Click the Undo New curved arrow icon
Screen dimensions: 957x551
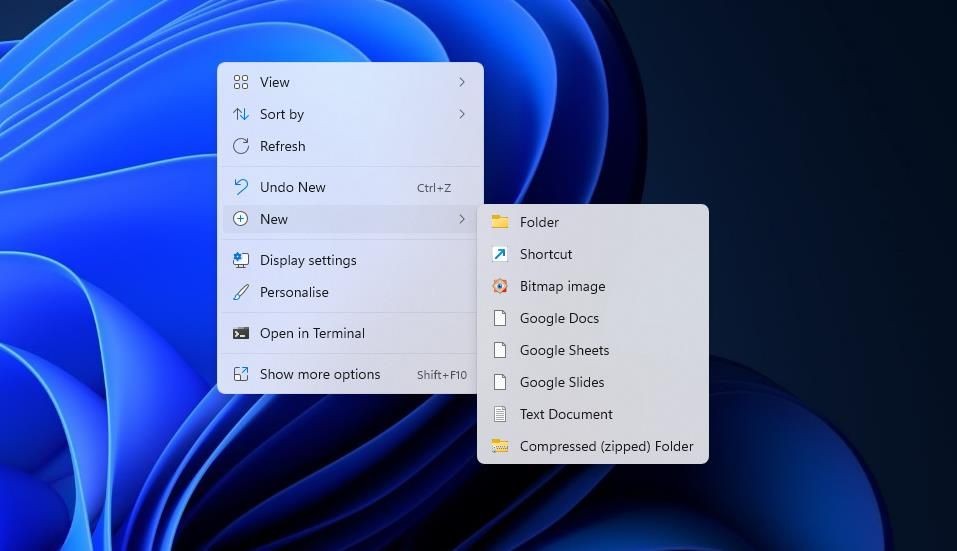coord(240,187)
